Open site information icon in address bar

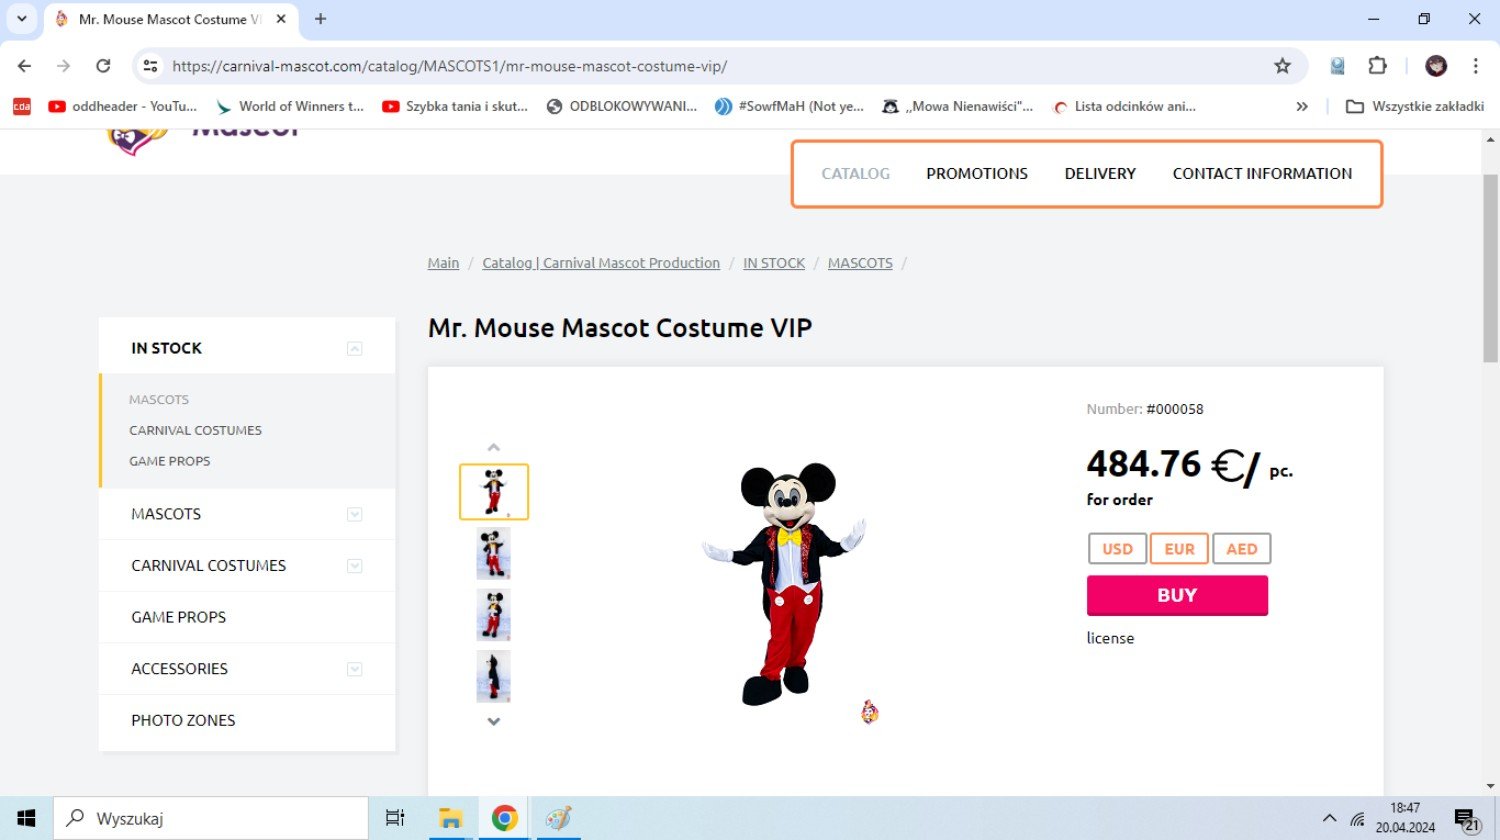(150, 66)
